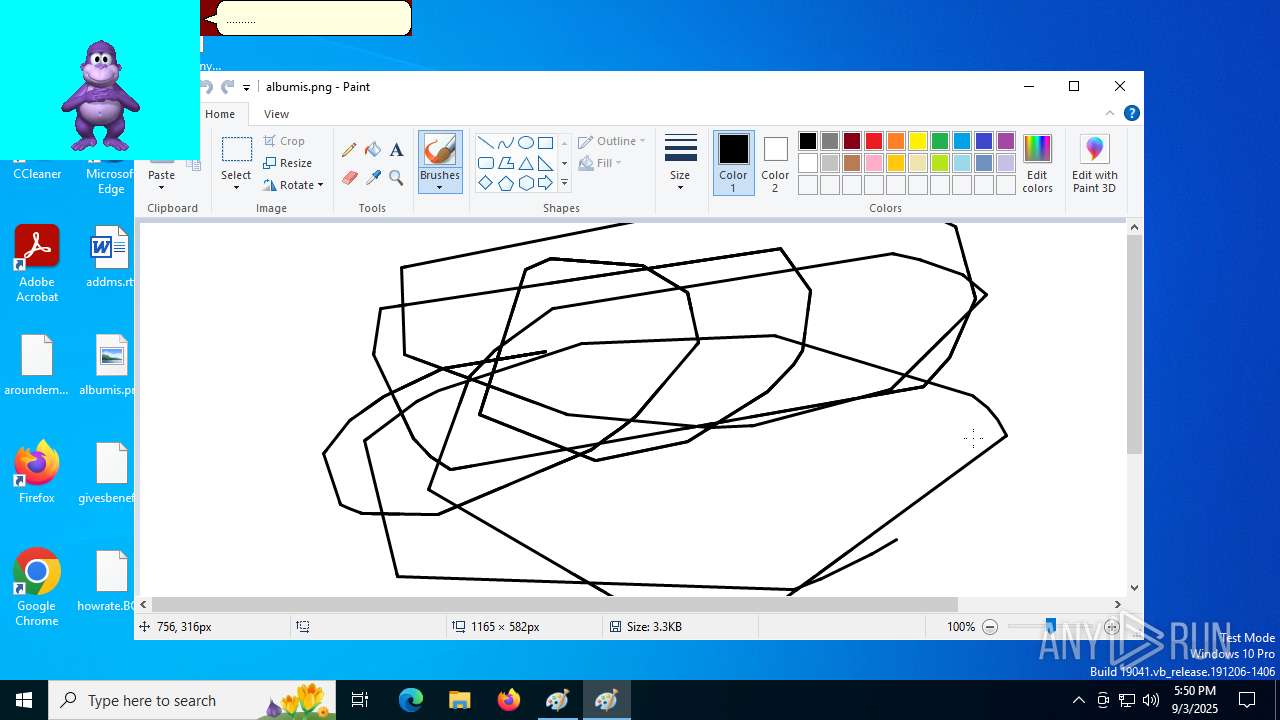The width and height of the screenshot is (1280, 720).
Task: Expand the Shapes gallery More arrow
Action: [x=564, y=183]
